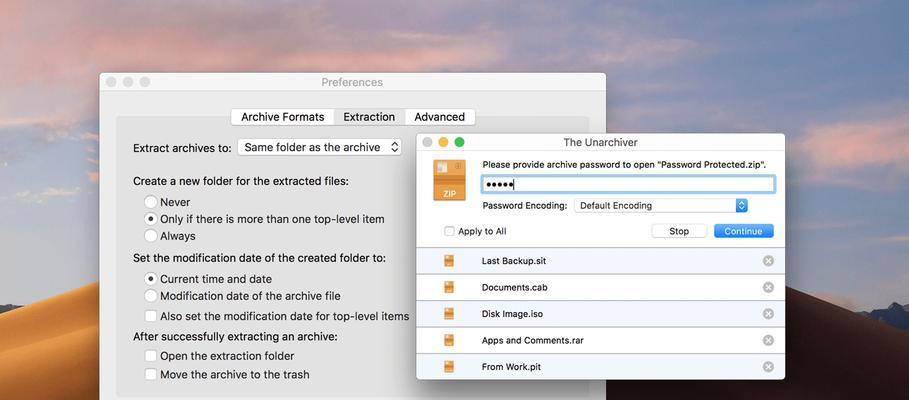Click the Last Backup.sit file icon
This screenshot has height=400, width=909.
pyautogui.click(x=449, y=261)
